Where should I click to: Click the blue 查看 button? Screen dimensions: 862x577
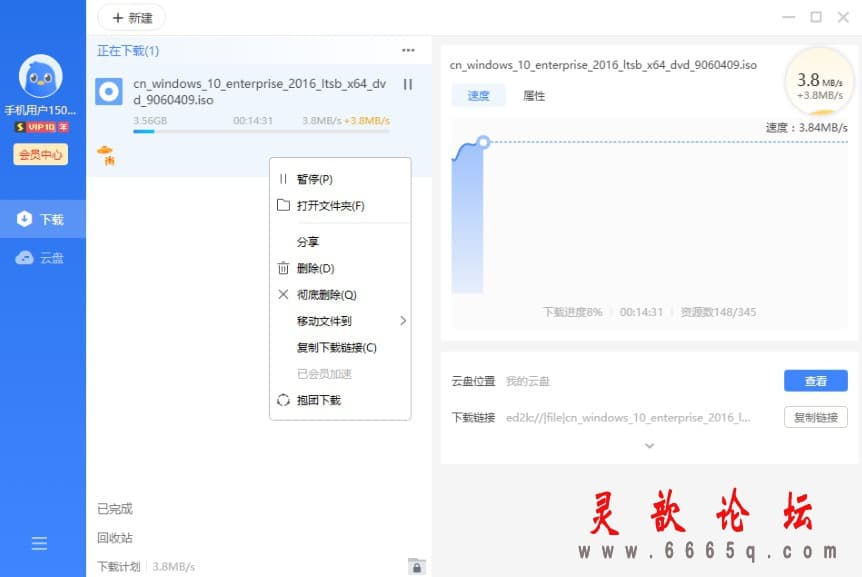tap(815, 381)
